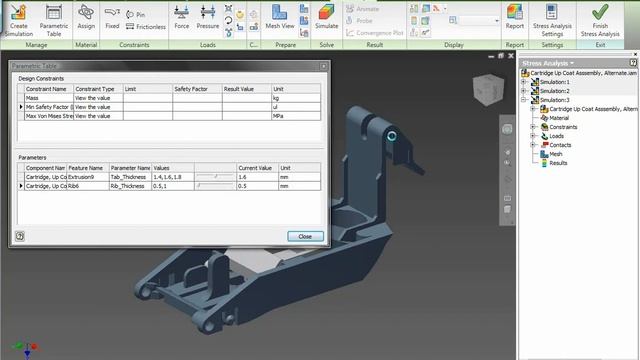The height and width of the screenshot is (360, 640).
Task: Click the Result ribbon panel label
Action: pos(375,45)
